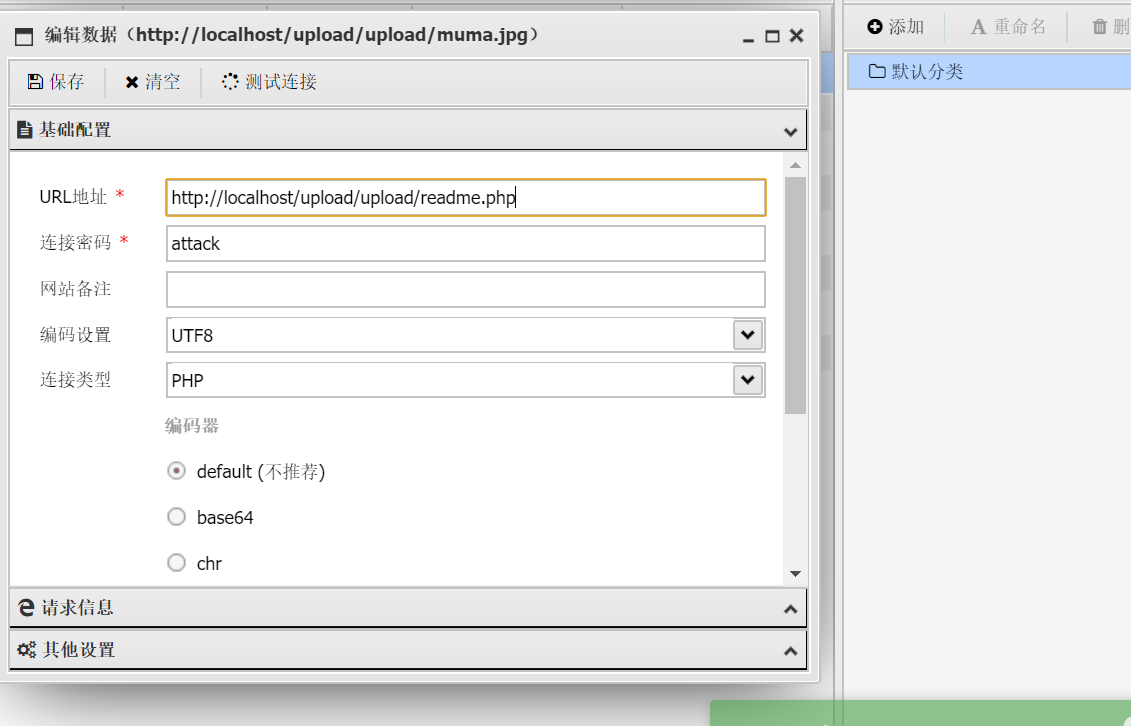The image size is (1131, 726).
Task: Click the Clear (清空) X icon
Action: (x=132, y=82)
